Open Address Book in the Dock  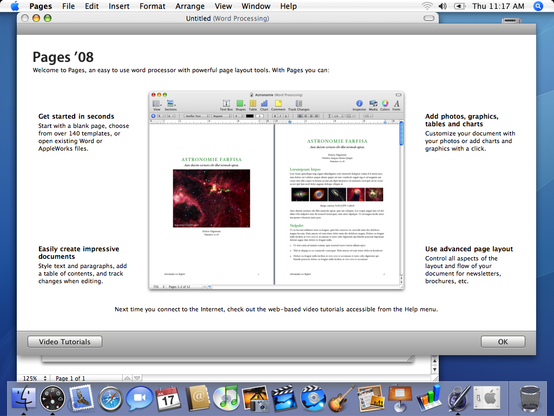pyautogui.click(x=197, y=398)
